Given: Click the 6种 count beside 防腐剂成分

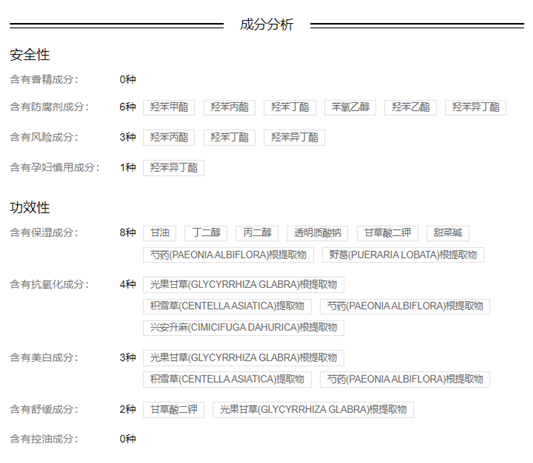Looking at the screenshot, I should pos(128,107).
